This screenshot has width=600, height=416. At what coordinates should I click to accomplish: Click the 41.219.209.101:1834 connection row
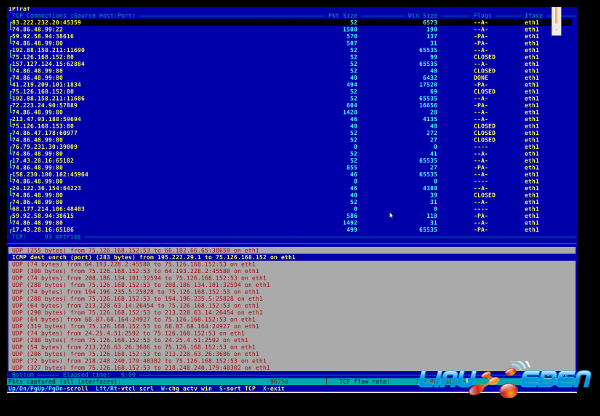[x=291, y=85]
